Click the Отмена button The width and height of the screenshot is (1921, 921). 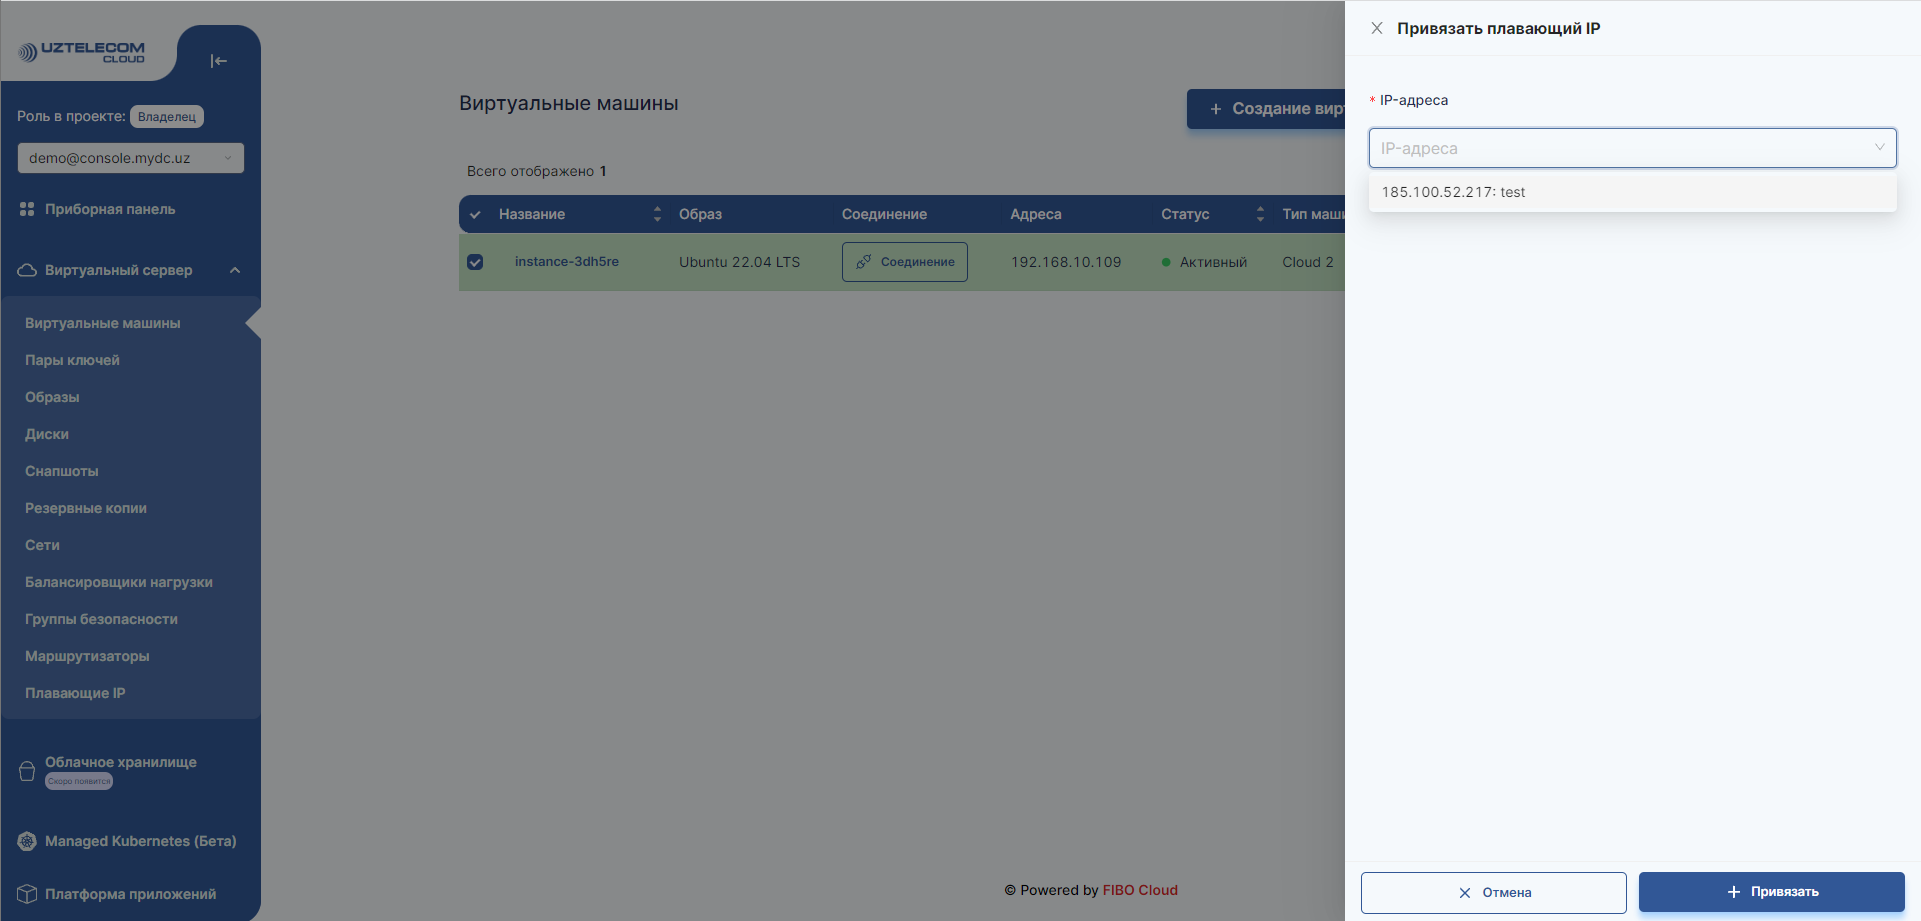(1493, 892)
